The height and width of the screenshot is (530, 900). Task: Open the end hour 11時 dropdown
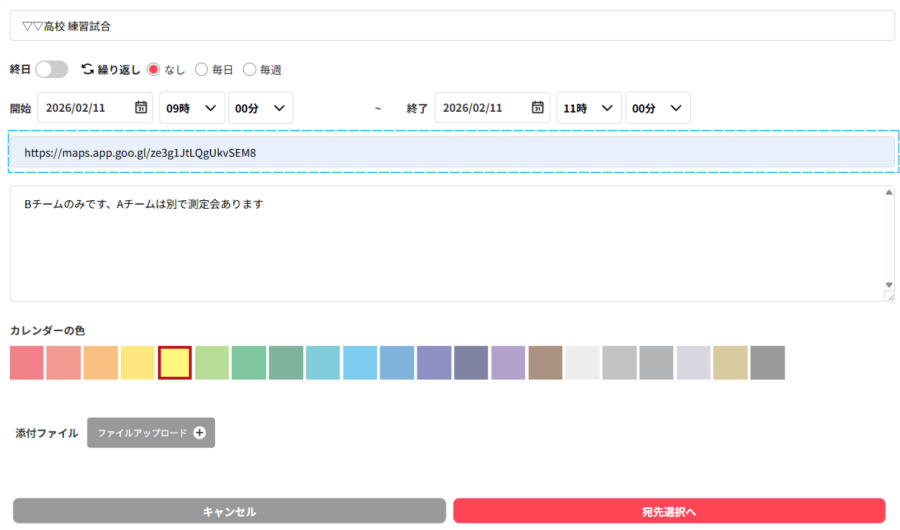(x=589, y=108)
